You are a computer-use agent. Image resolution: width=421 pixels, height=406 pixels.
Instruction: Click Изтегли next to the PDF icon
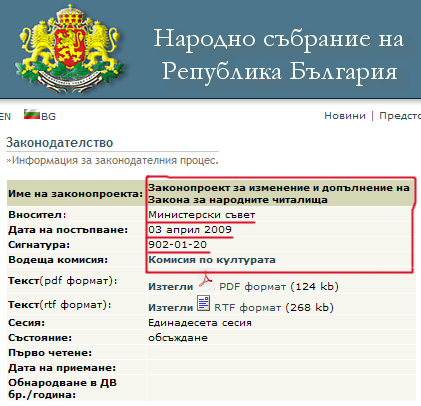click(171, 287)
